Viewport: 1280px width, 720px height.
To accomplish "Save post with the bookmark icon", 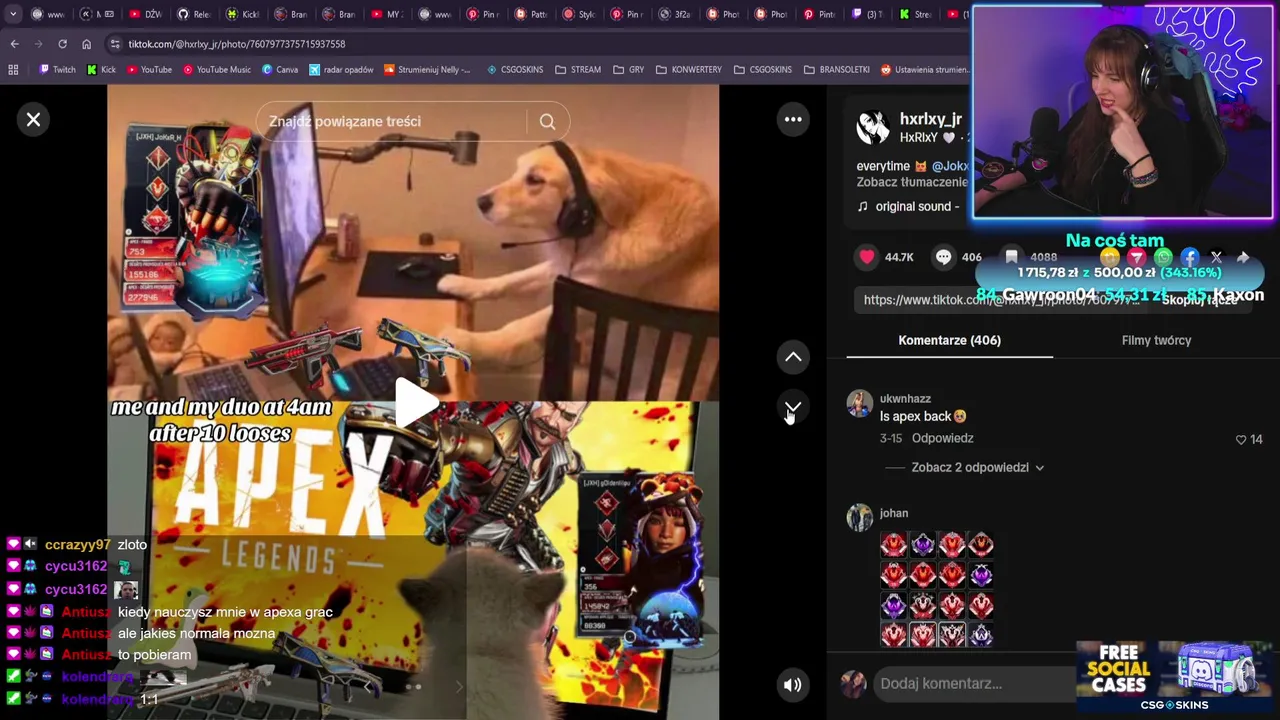I will click(1012, 257).
